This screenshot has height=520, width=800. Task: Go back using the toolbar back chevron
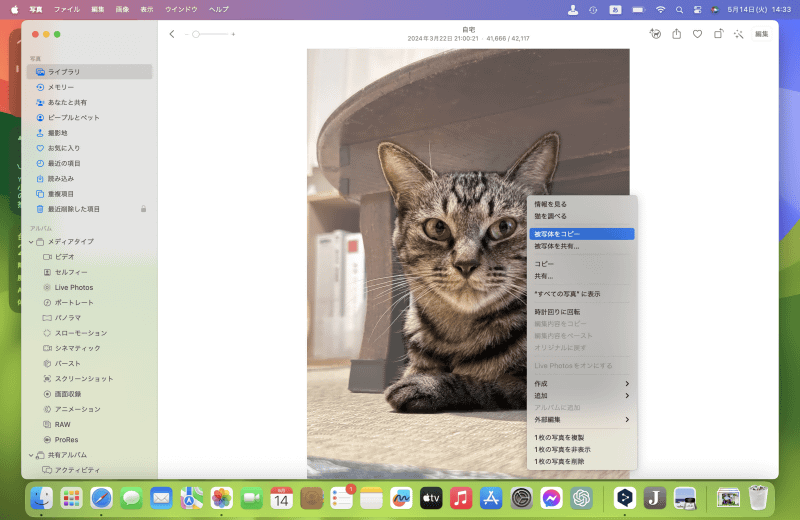point(172,34)
